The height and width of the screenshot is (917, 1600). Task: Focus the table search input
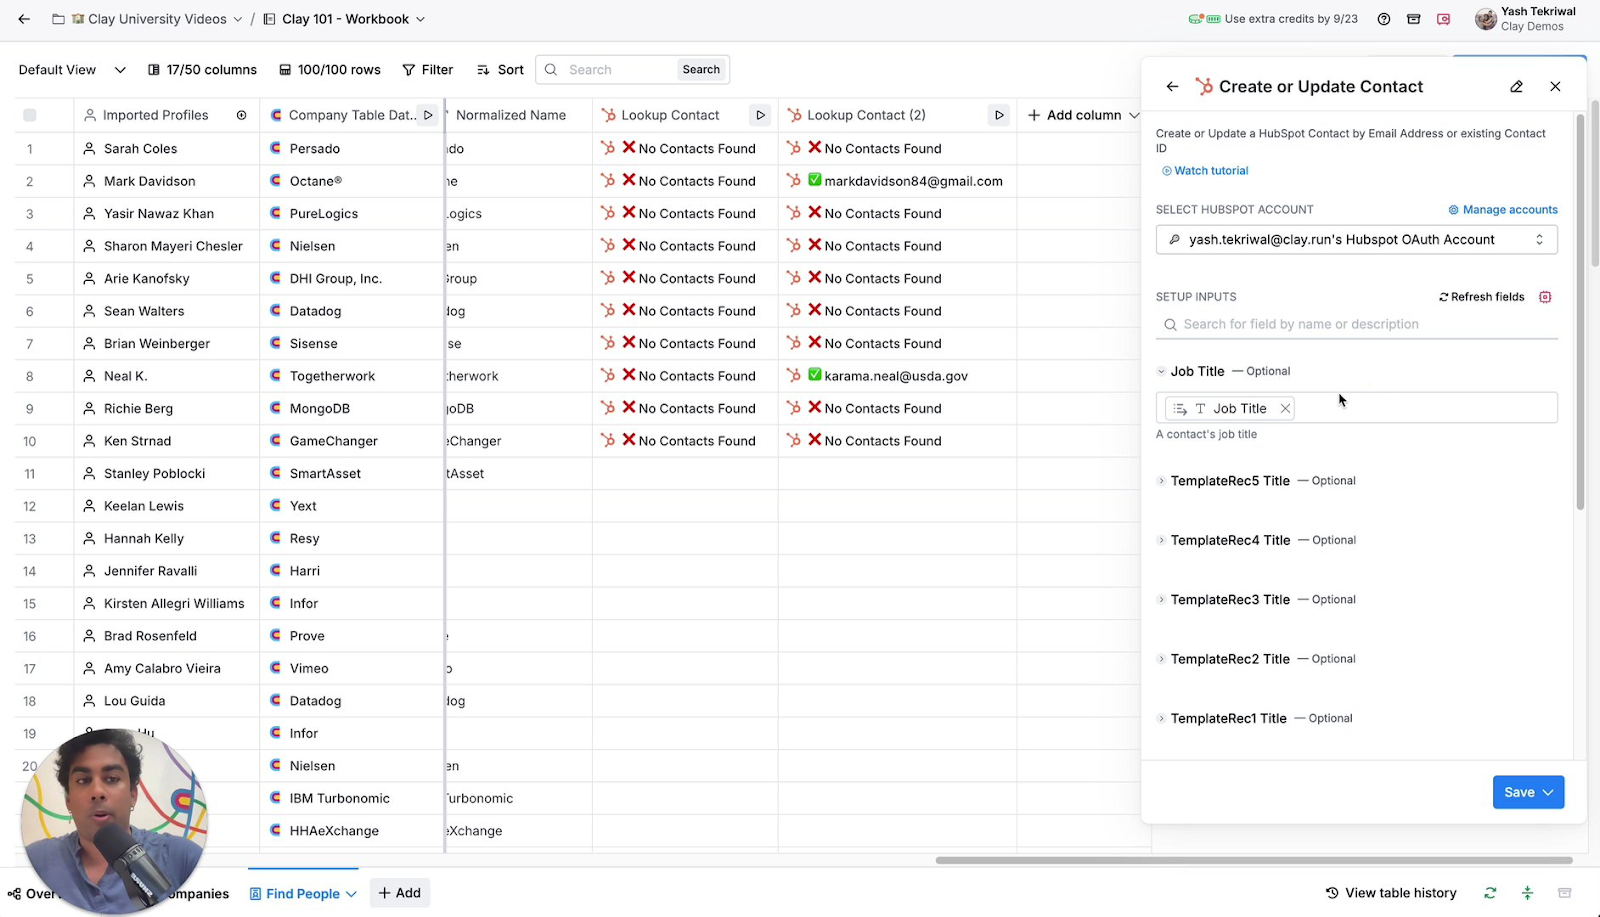pyautogui.click(x=620, y=70)
